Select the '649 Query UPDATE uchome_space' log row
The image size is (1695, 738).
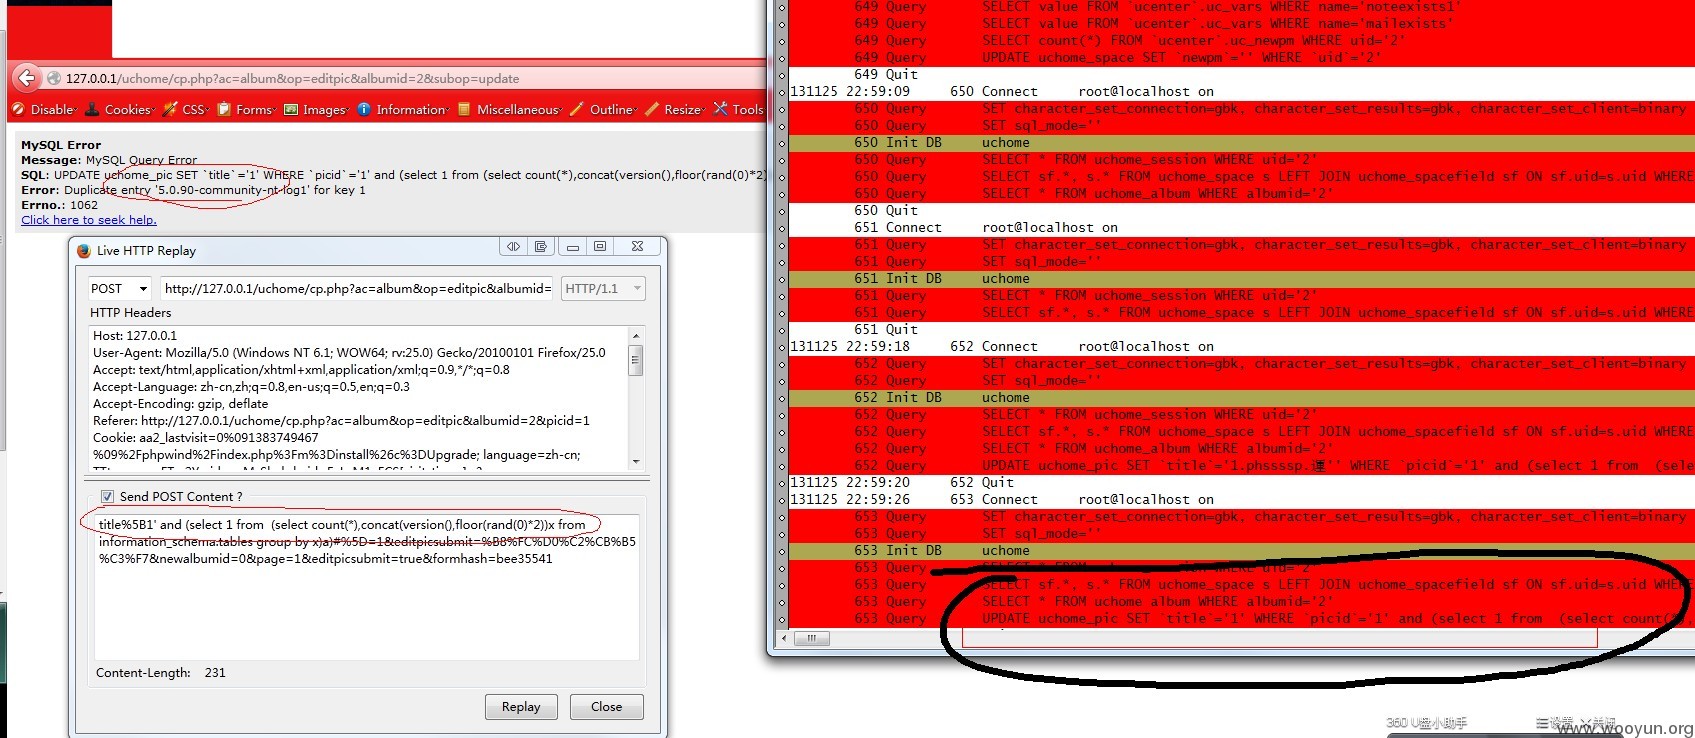coord(1241,57)
